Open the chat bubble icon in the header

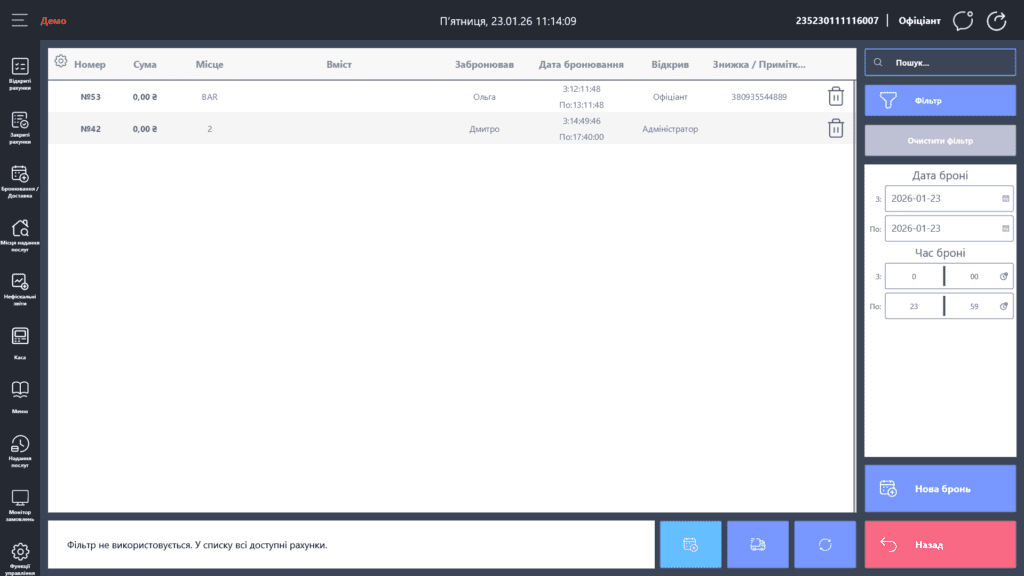point(963,21)
